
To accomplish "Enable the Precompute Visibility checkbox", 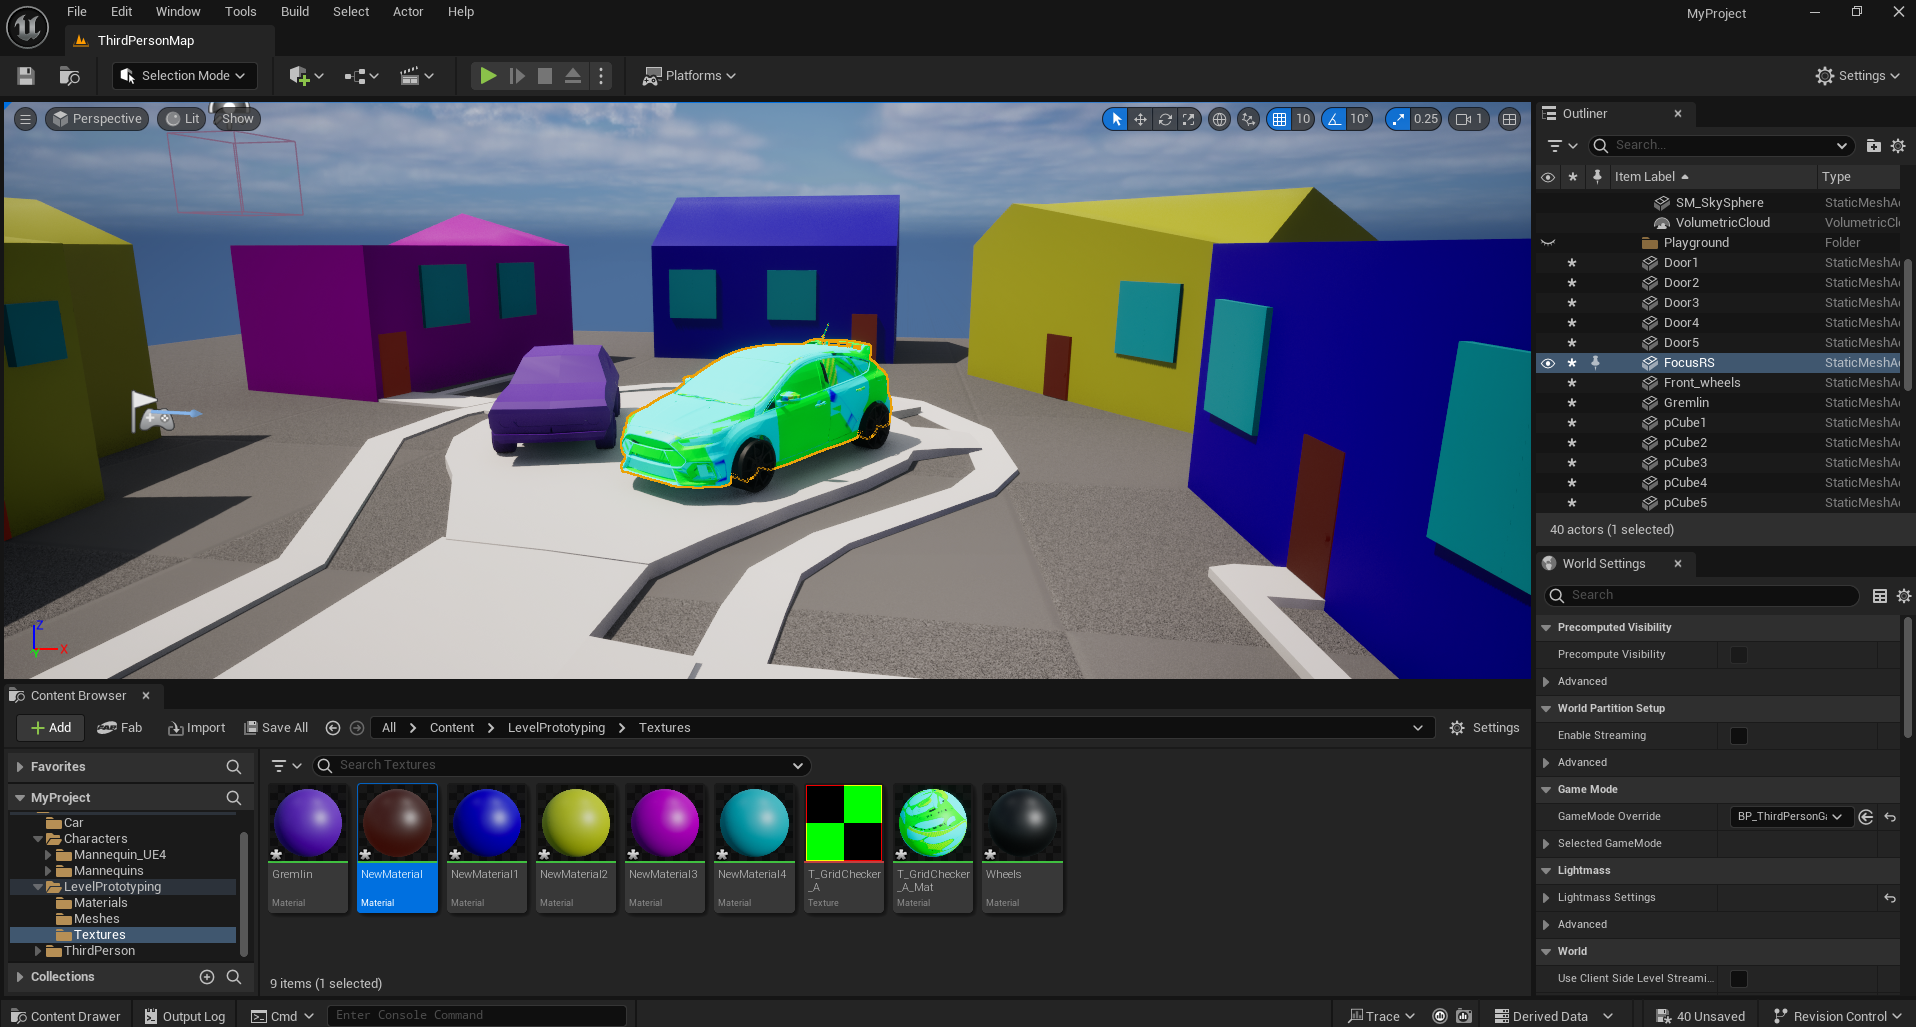I will coord(1738,654).
